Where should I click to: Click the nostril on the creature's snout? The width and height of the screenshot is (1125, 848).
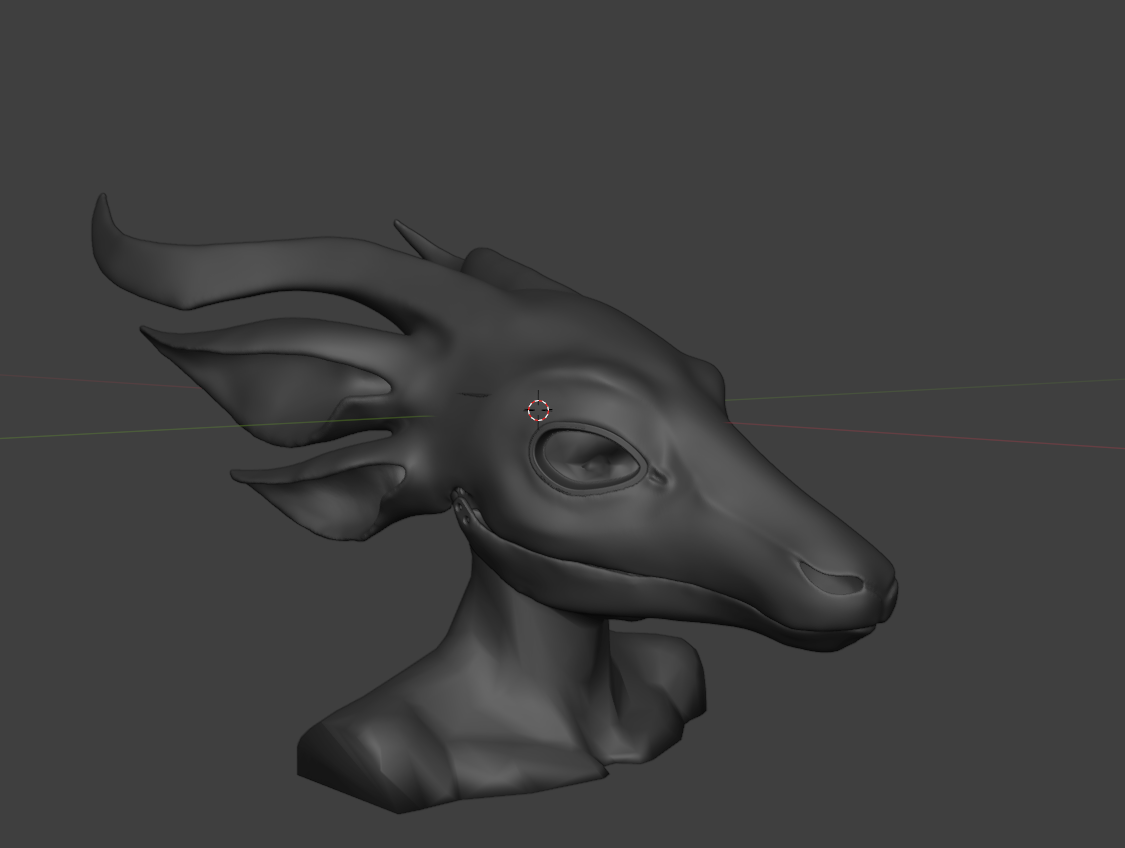click(x=831, y=578)
